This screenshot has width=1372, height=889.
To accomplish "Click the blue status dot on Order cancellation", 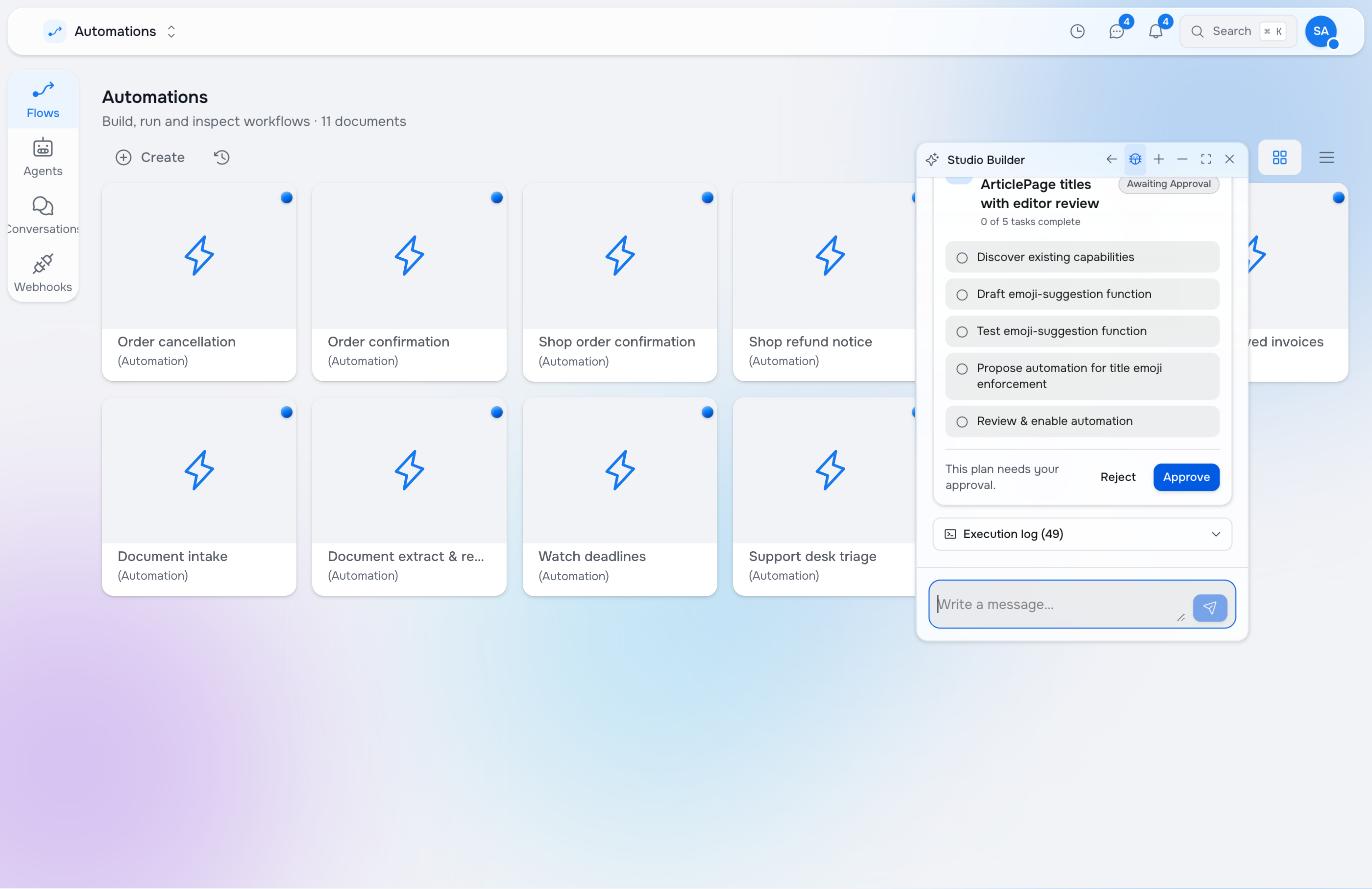I will (287, 197).
